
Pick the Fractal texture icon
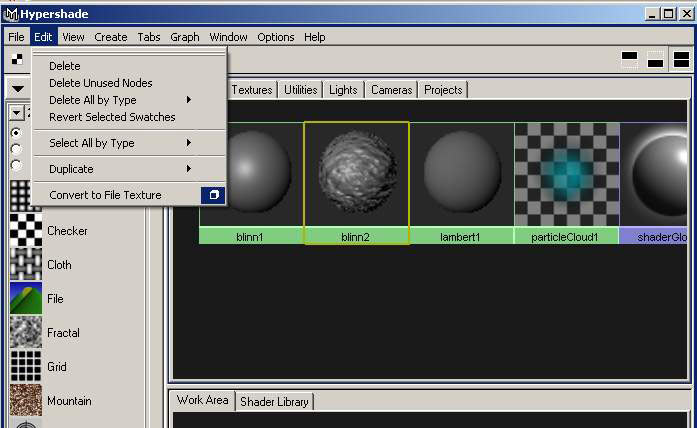tap(26, 333)
